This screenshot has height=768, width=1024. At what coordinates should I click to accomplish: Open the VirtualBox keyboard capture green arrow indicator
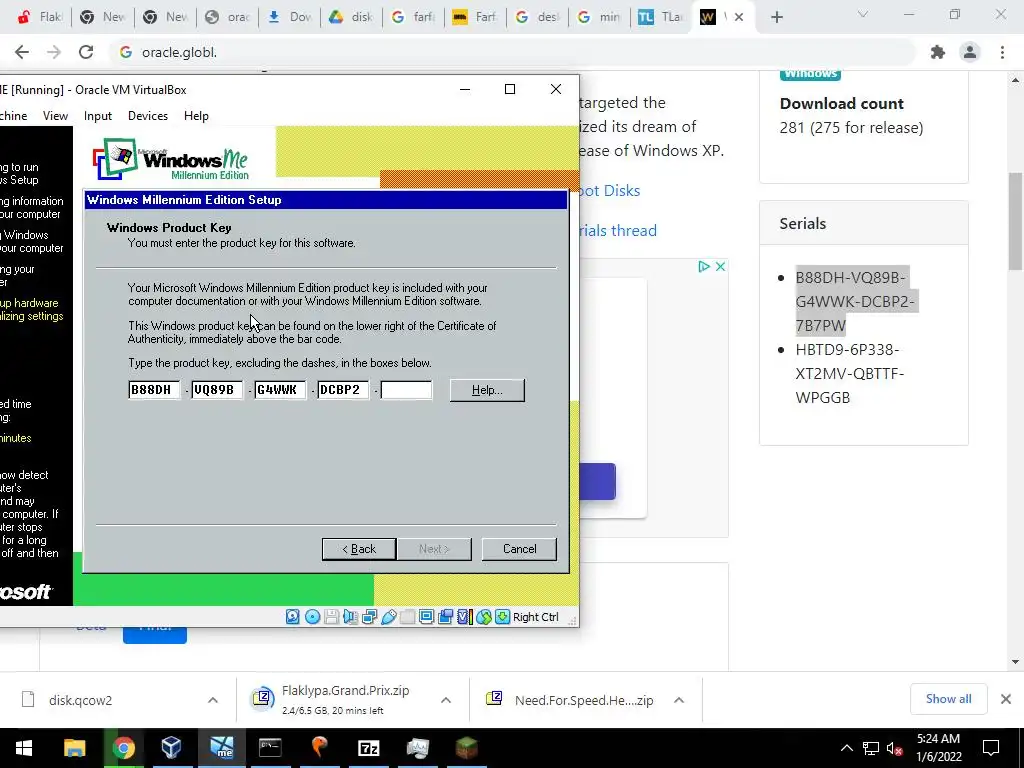pyautogui.click(x=502, y=616)
